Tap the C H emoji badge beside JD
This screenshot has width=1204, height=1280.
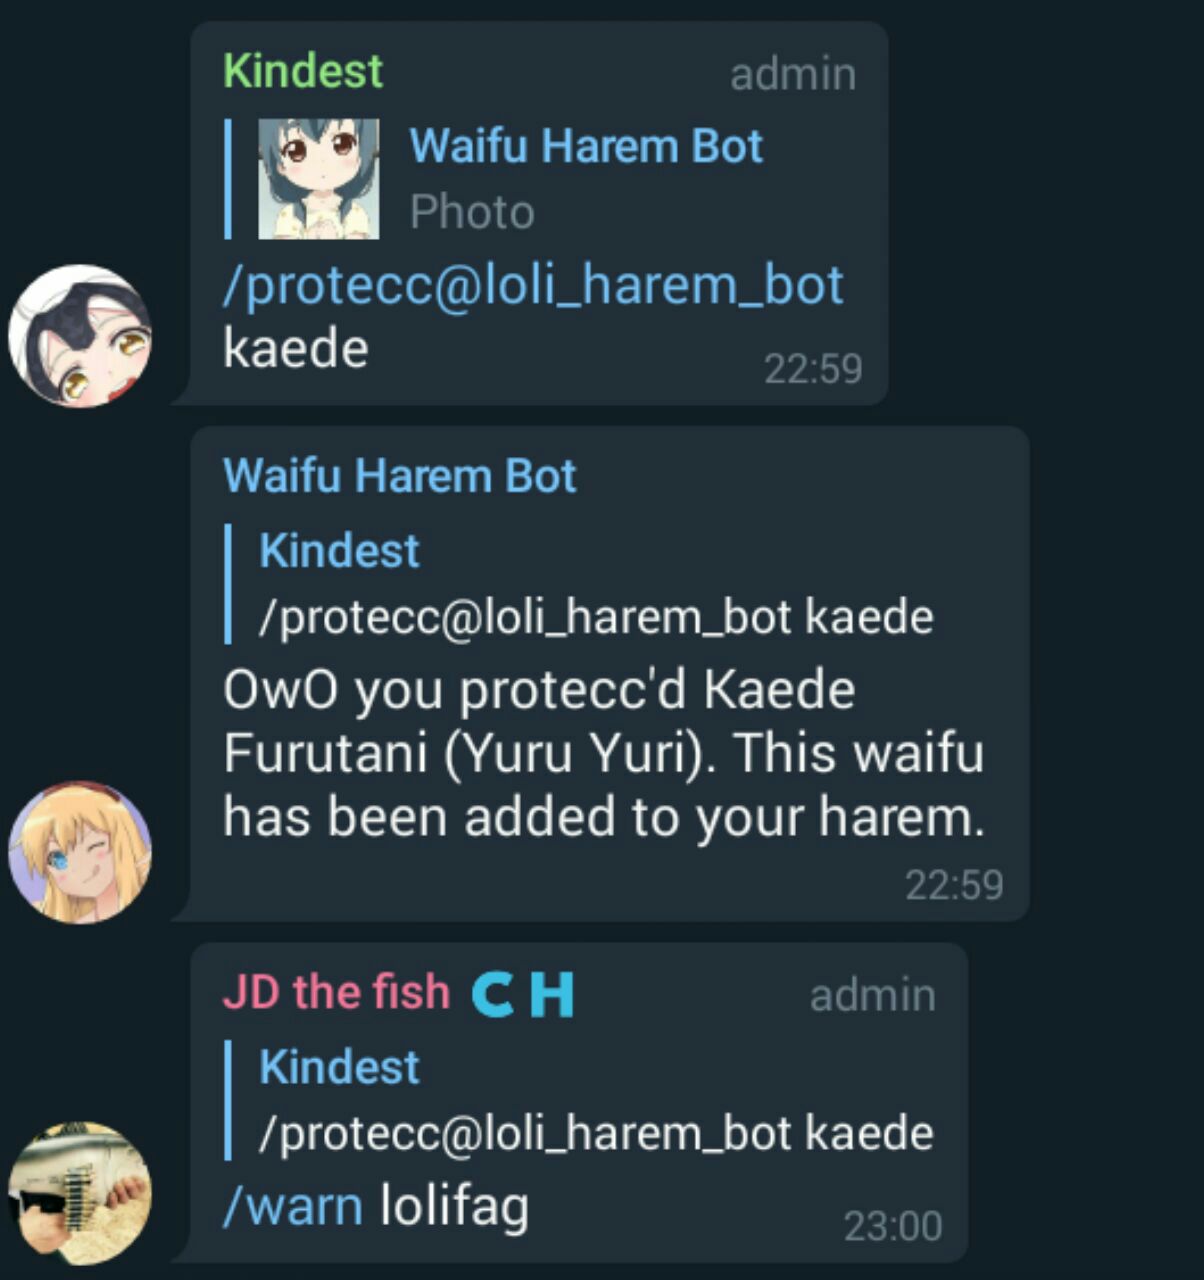522,994
